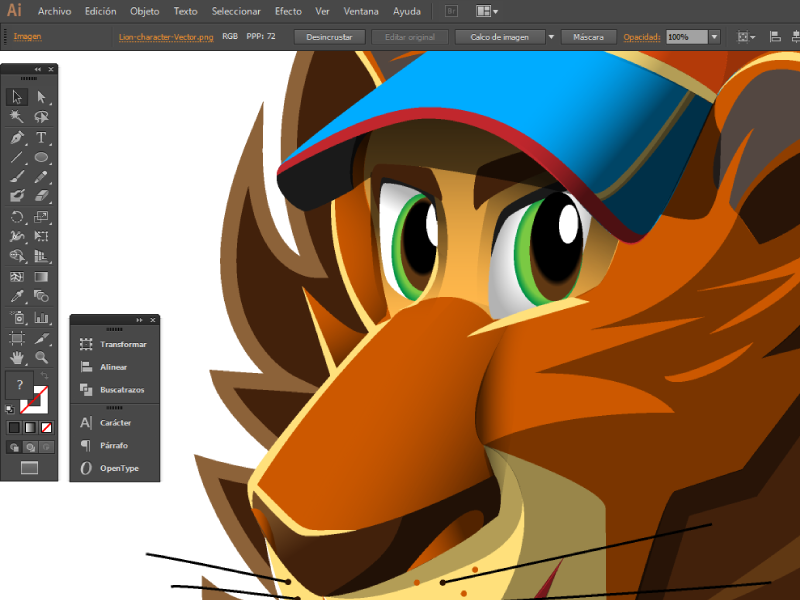Screen dimensions: 800x600
Task: Click the Máscara button
Action: 588,37
